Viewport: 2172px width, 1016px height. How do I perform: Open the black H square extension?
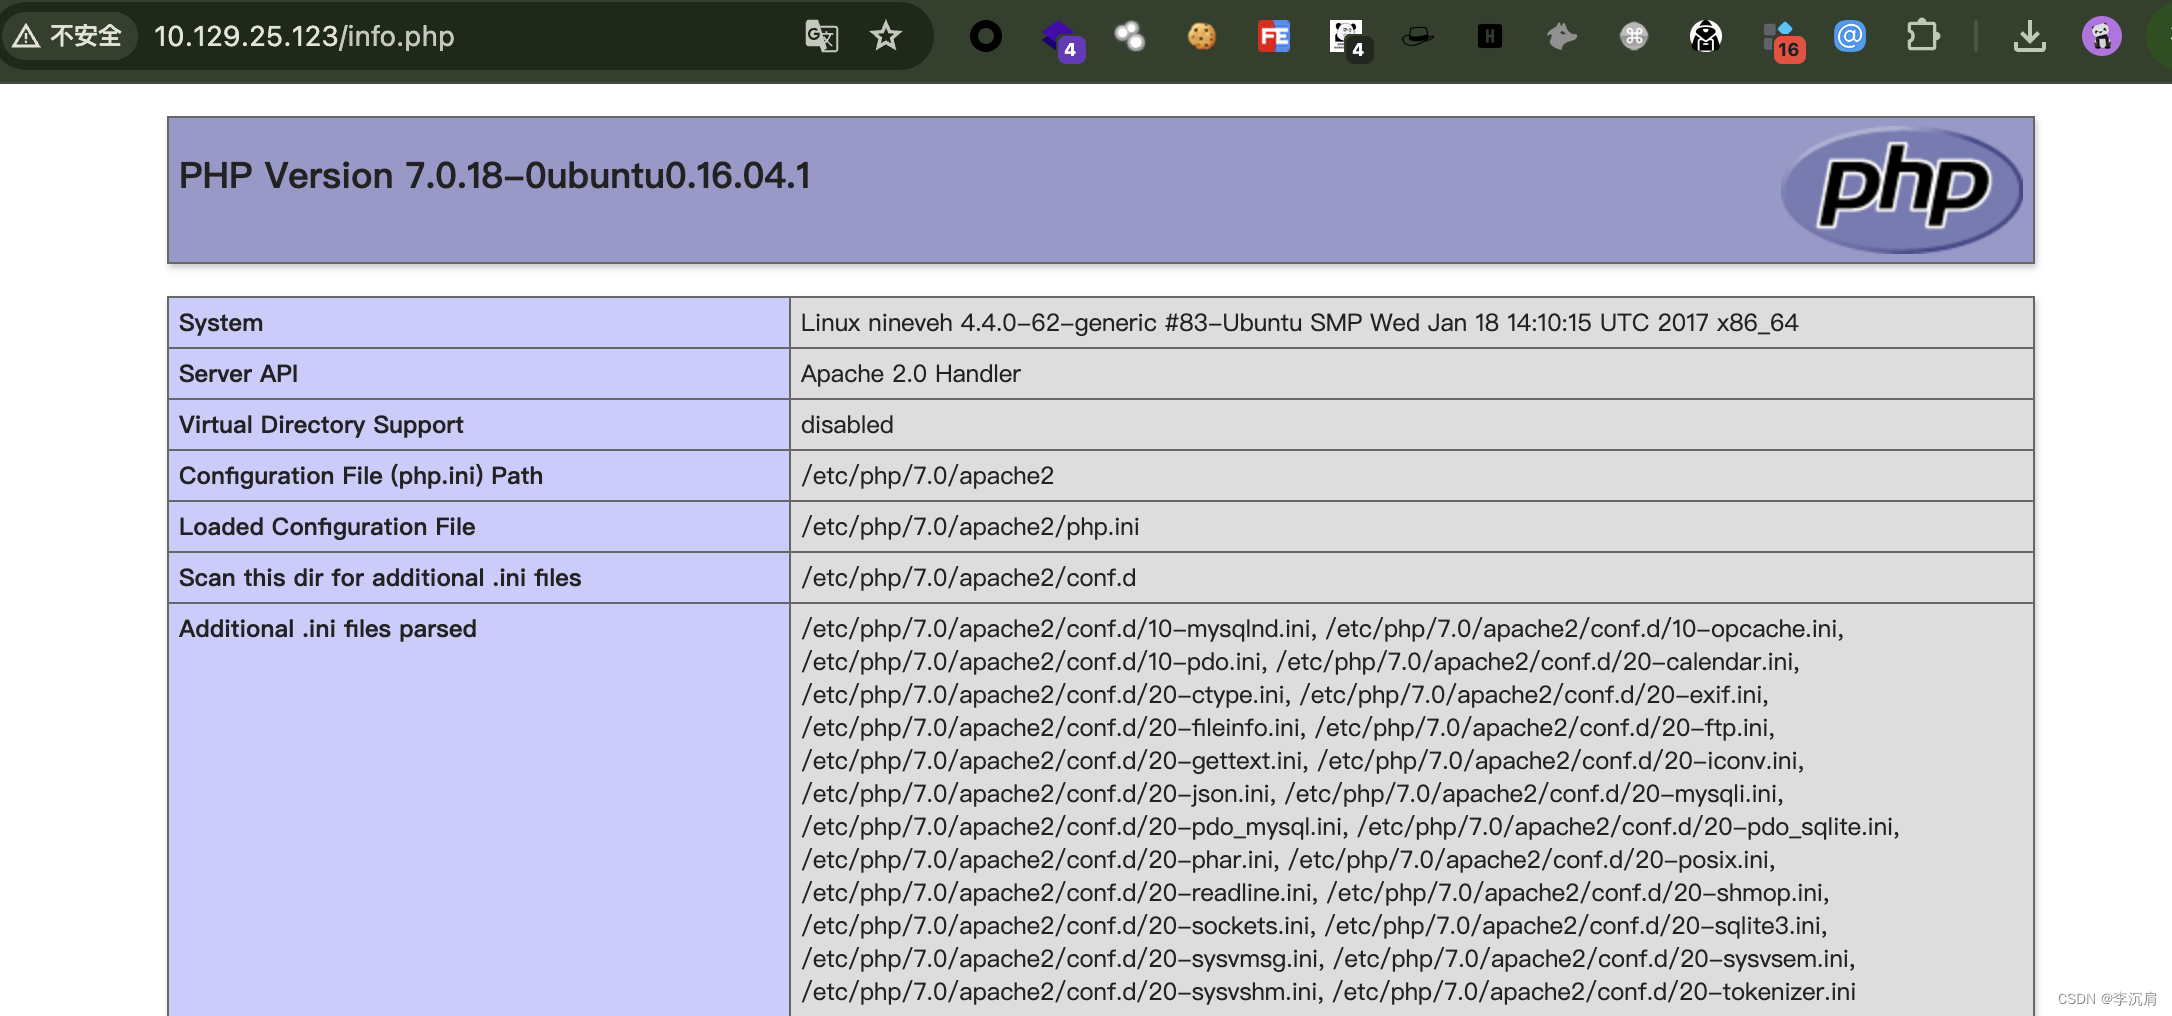pyautogui.click(x=1489, y=37)
